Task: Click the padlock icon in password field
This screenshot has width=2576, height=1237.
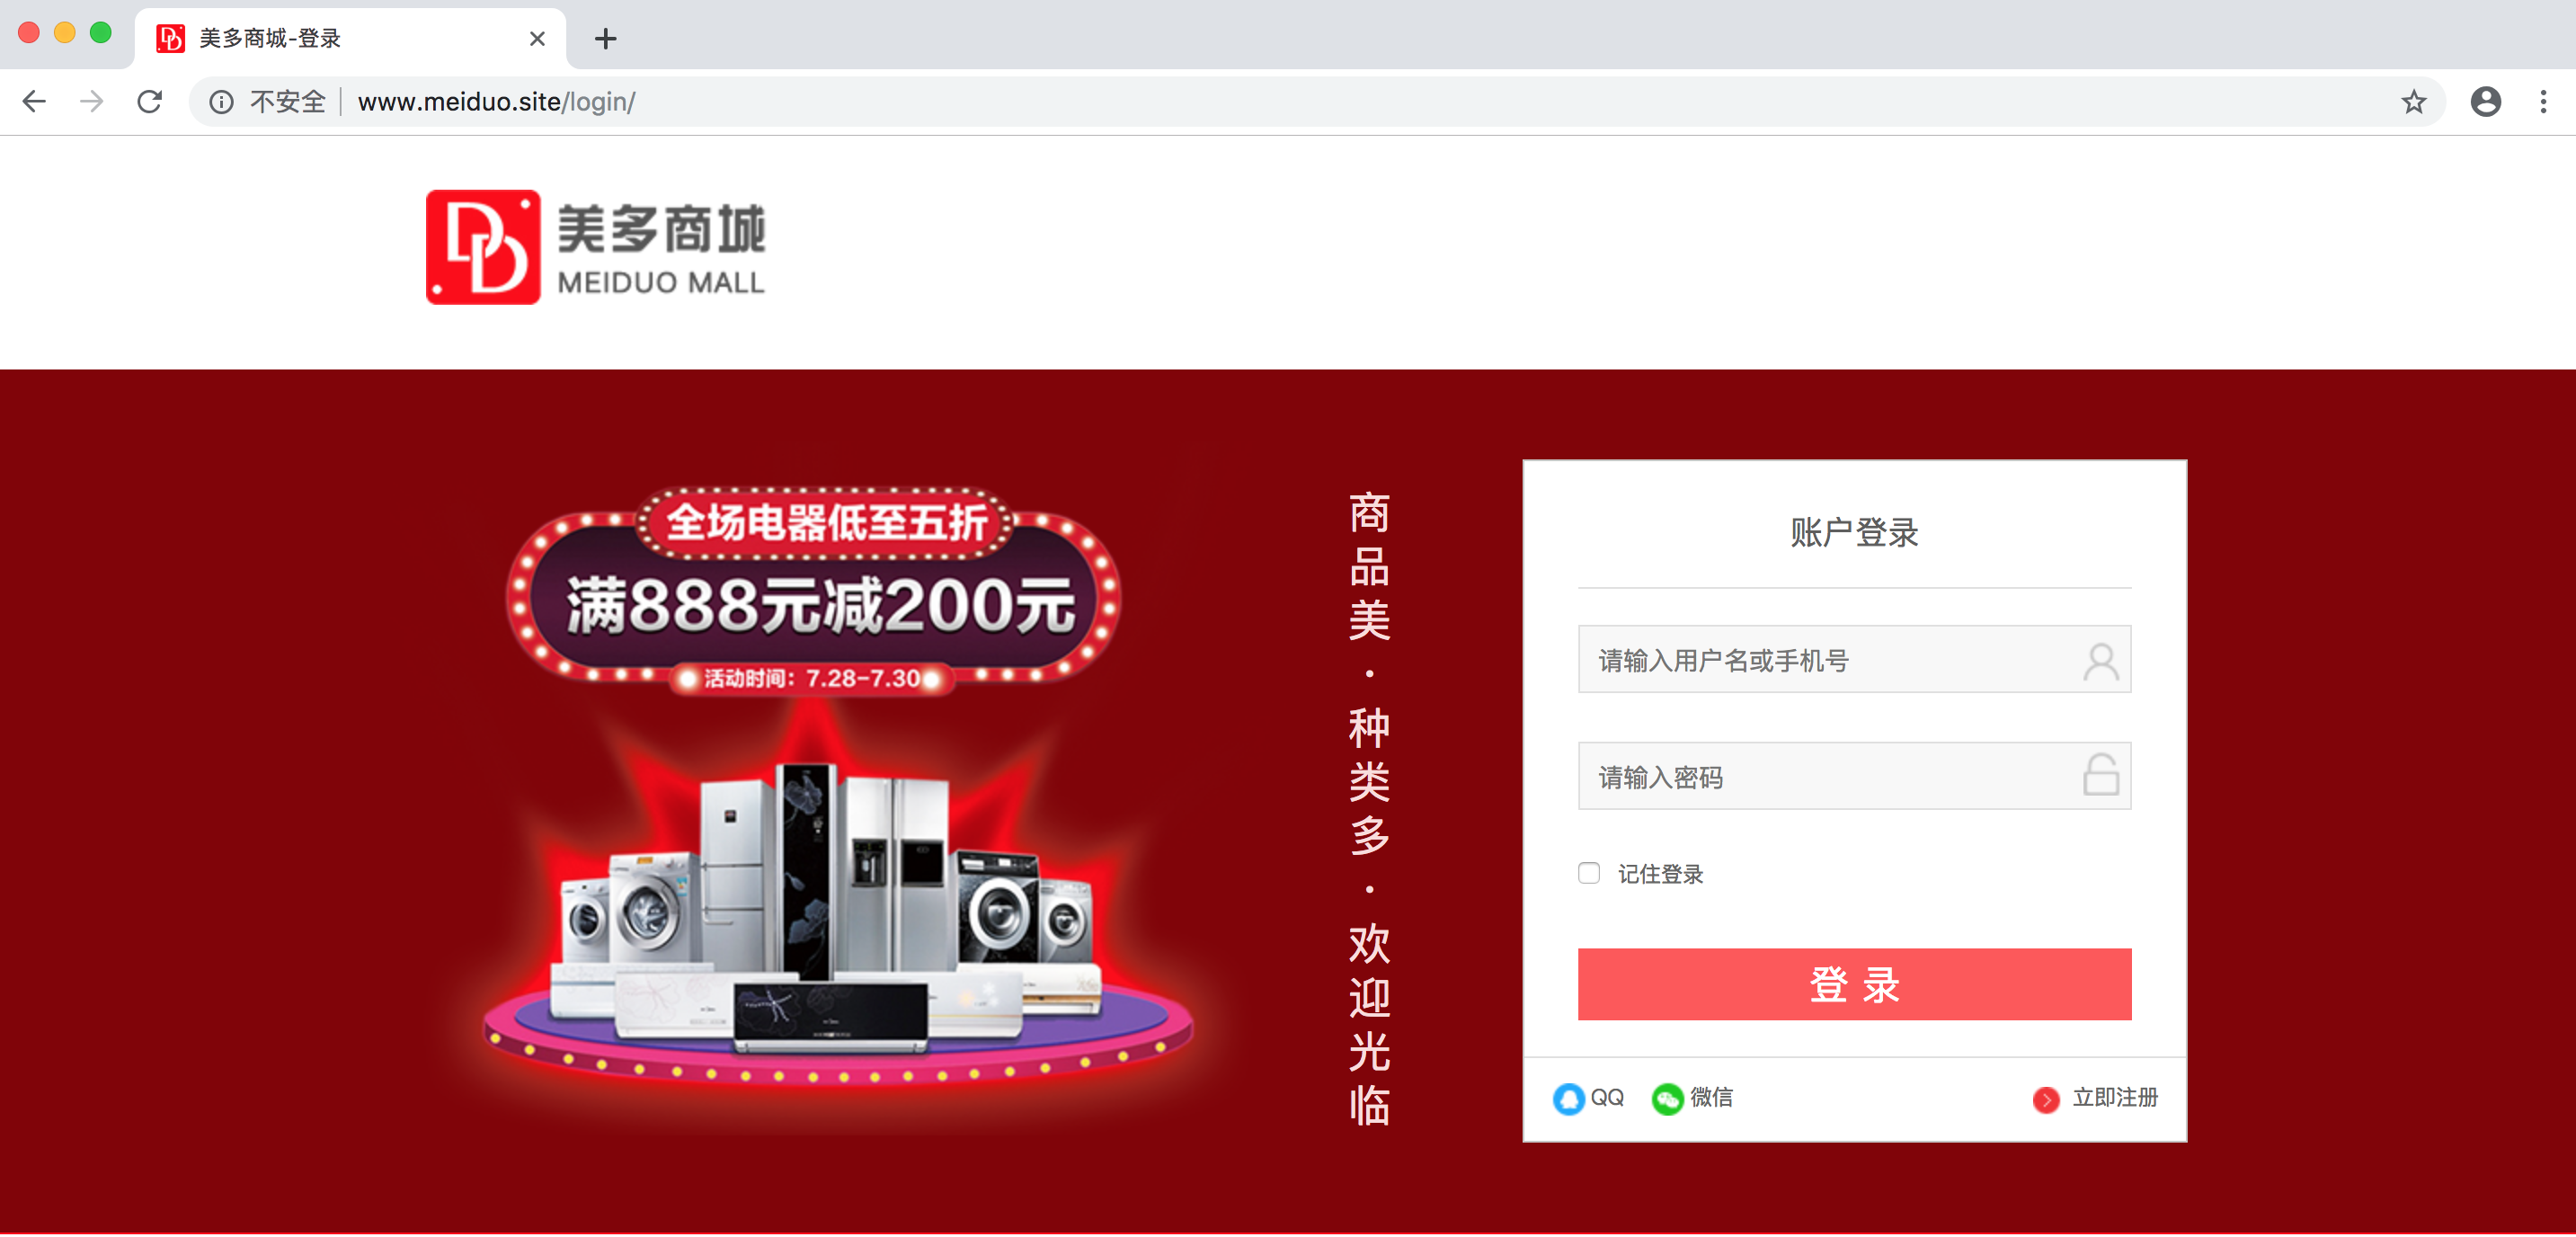Action: 2100,775
